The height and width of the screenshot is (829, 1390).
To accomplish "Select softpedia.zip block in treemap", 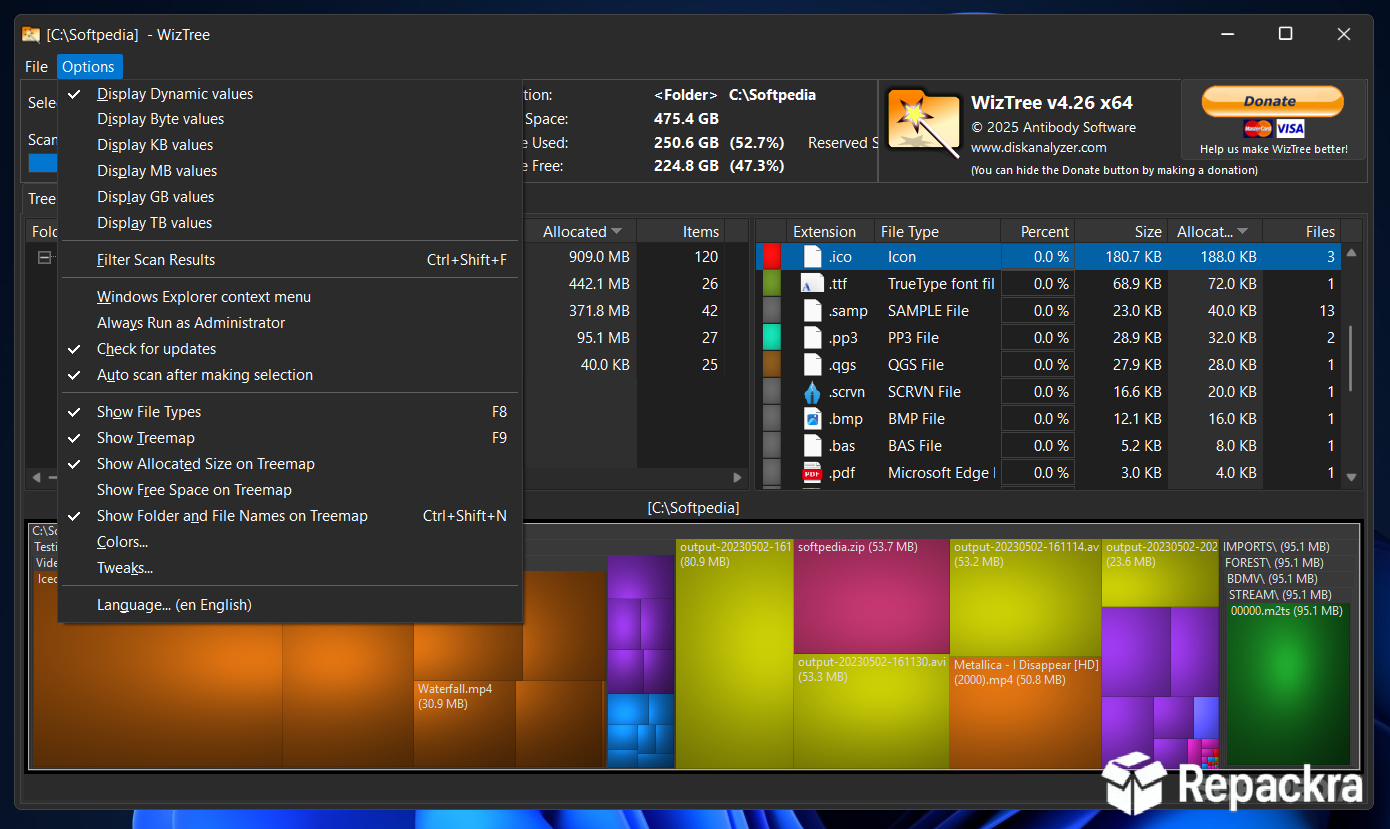I will pyautogui.click(x=871, y=596).
